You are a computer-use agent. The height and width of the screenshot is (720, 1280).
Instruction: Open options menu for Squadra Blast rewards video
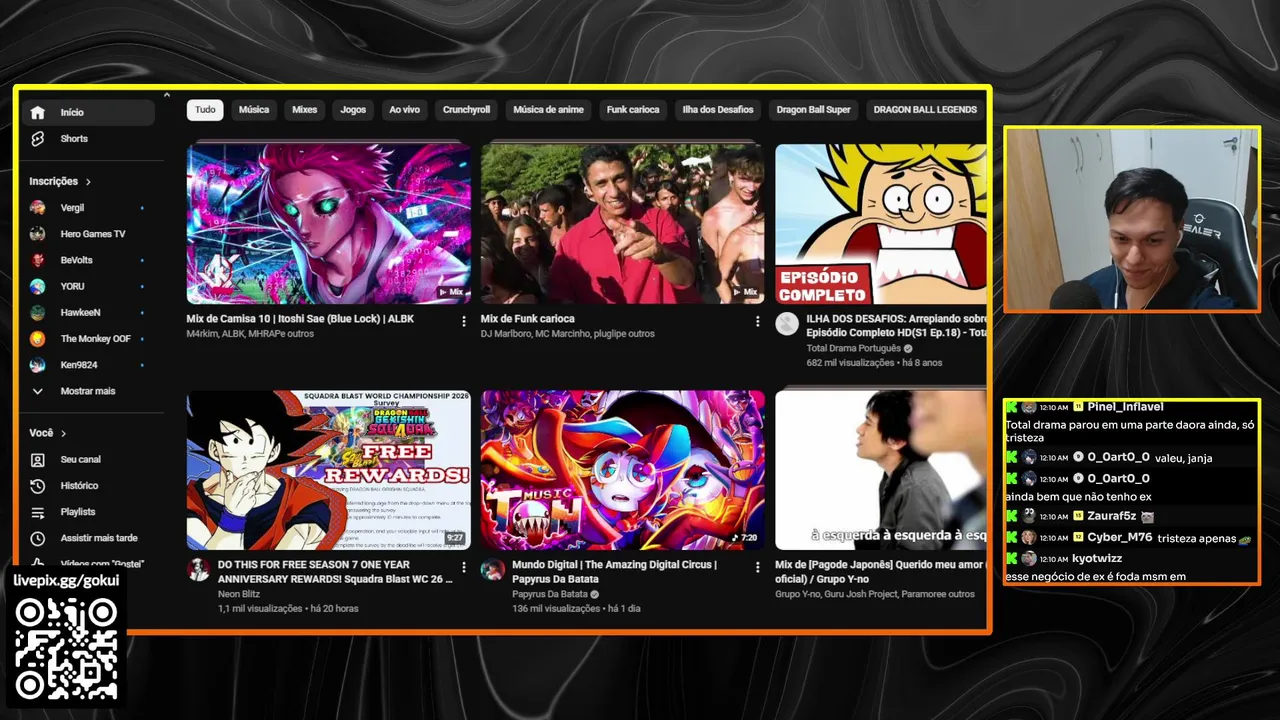(x=463, y=567)
